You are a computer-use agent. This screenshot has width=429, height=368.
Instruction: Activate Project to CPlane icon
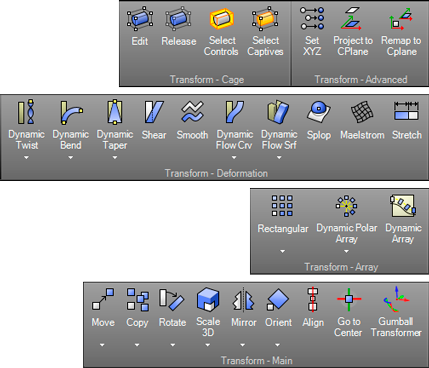(351, 18)
